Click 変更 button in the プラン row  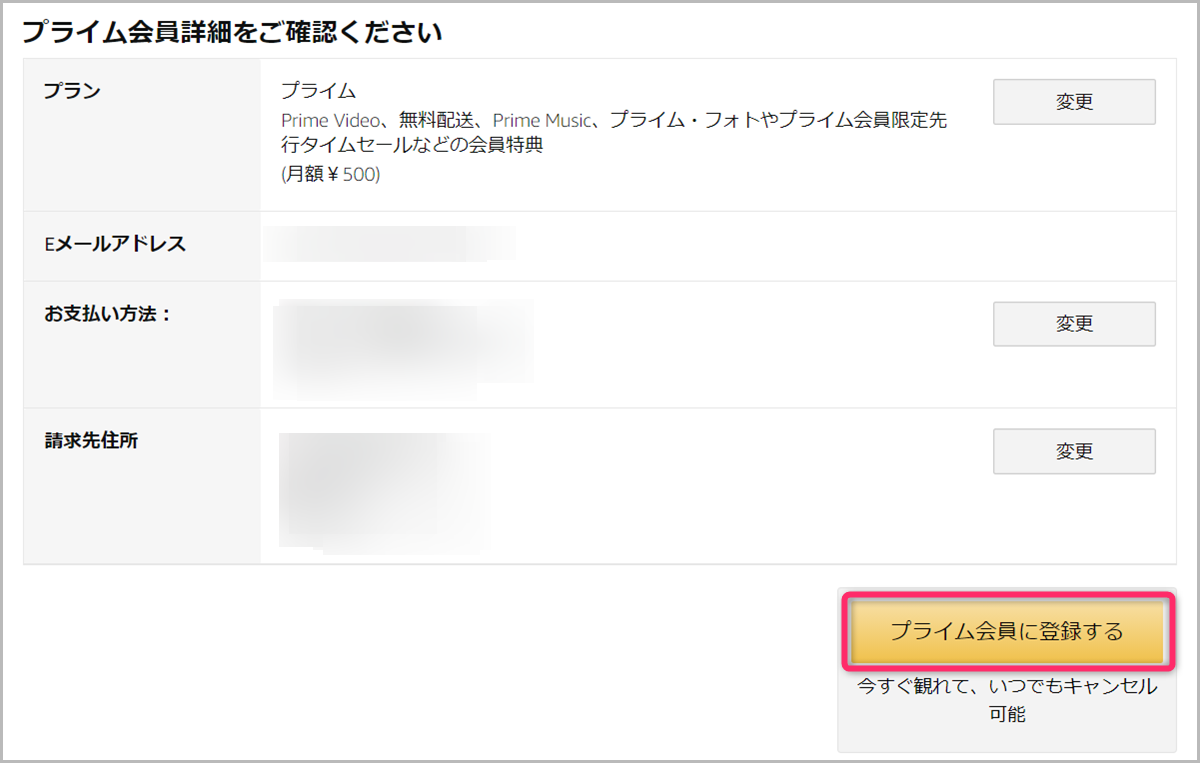1074,102
